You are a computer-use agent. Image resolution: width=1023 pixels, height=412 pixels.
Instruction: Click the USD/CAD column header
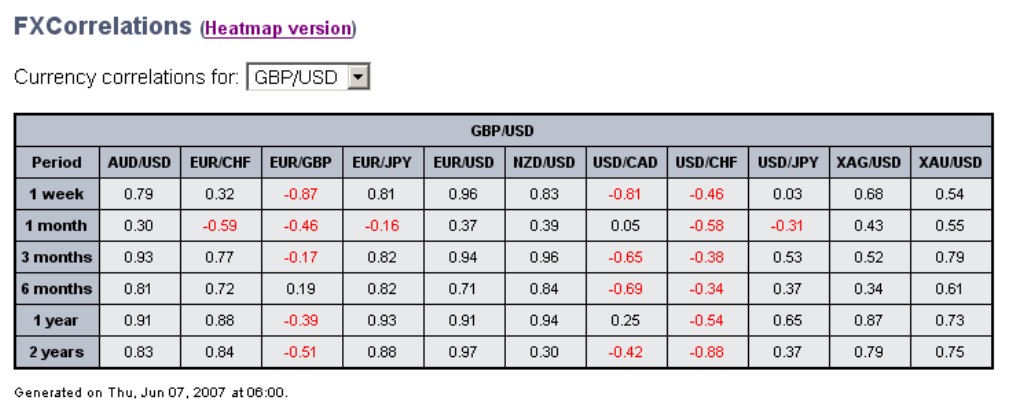tap(626, 163)
